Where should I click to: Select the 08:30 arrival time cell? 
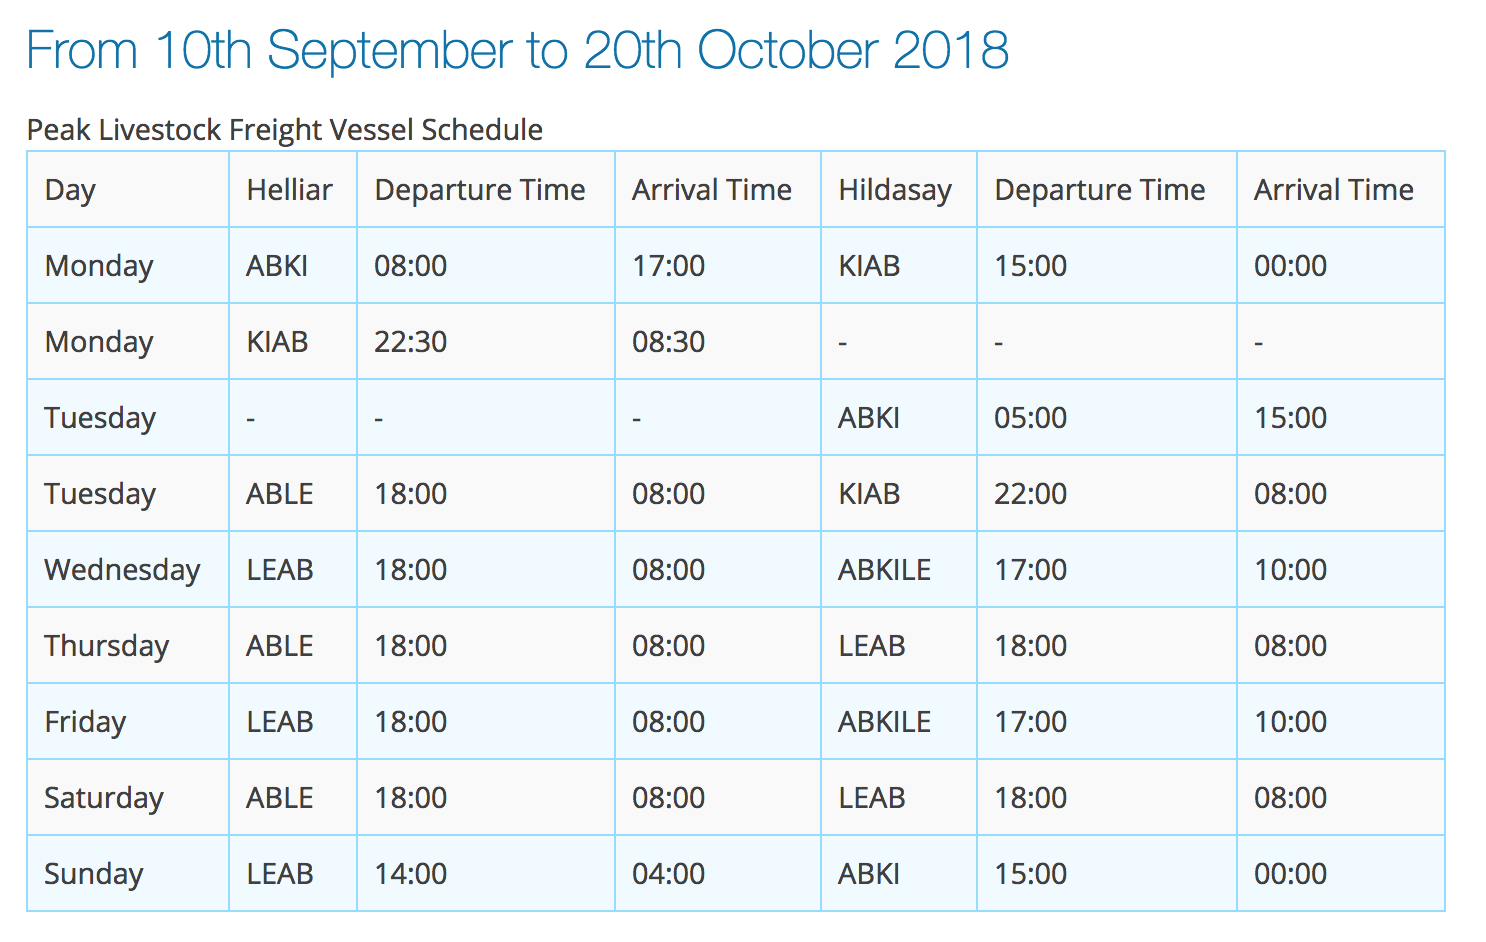pyautogui.click(x=718, y=341)
